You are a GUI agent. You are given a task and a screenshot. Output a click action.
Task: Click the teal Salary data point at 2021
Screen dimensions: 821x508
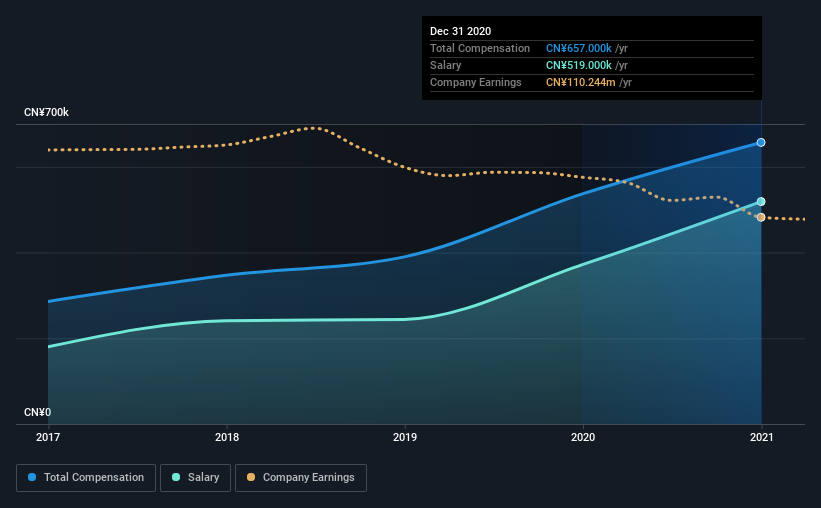761,202
